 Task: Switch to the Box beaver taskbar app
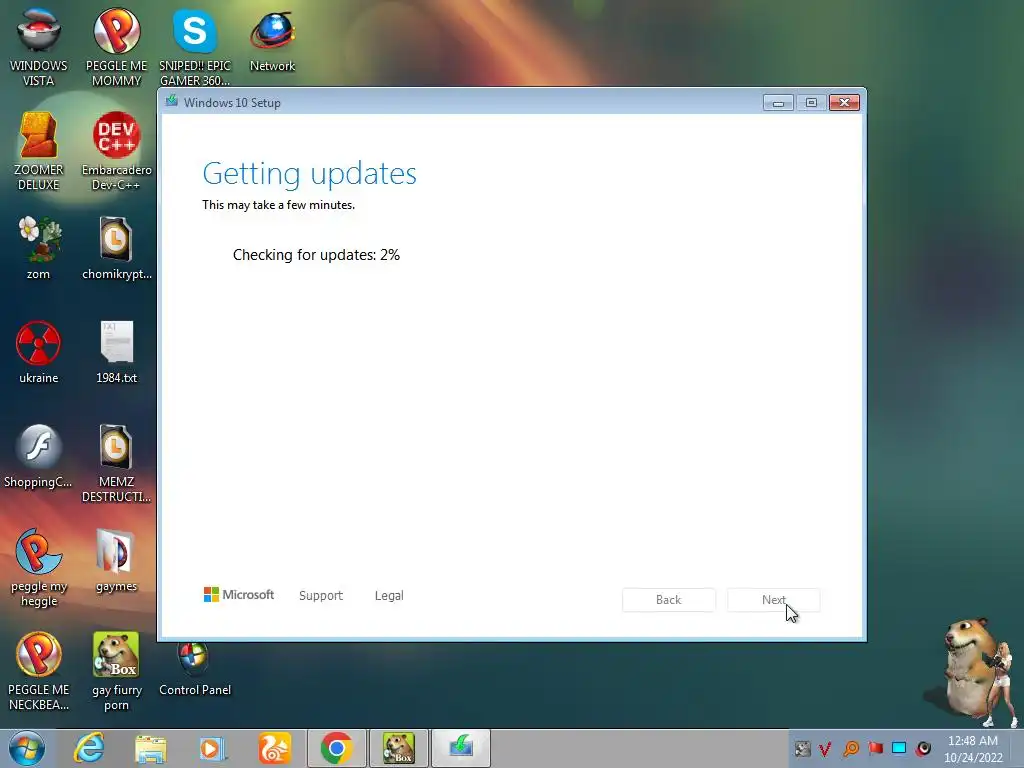(x=399, y=748)
